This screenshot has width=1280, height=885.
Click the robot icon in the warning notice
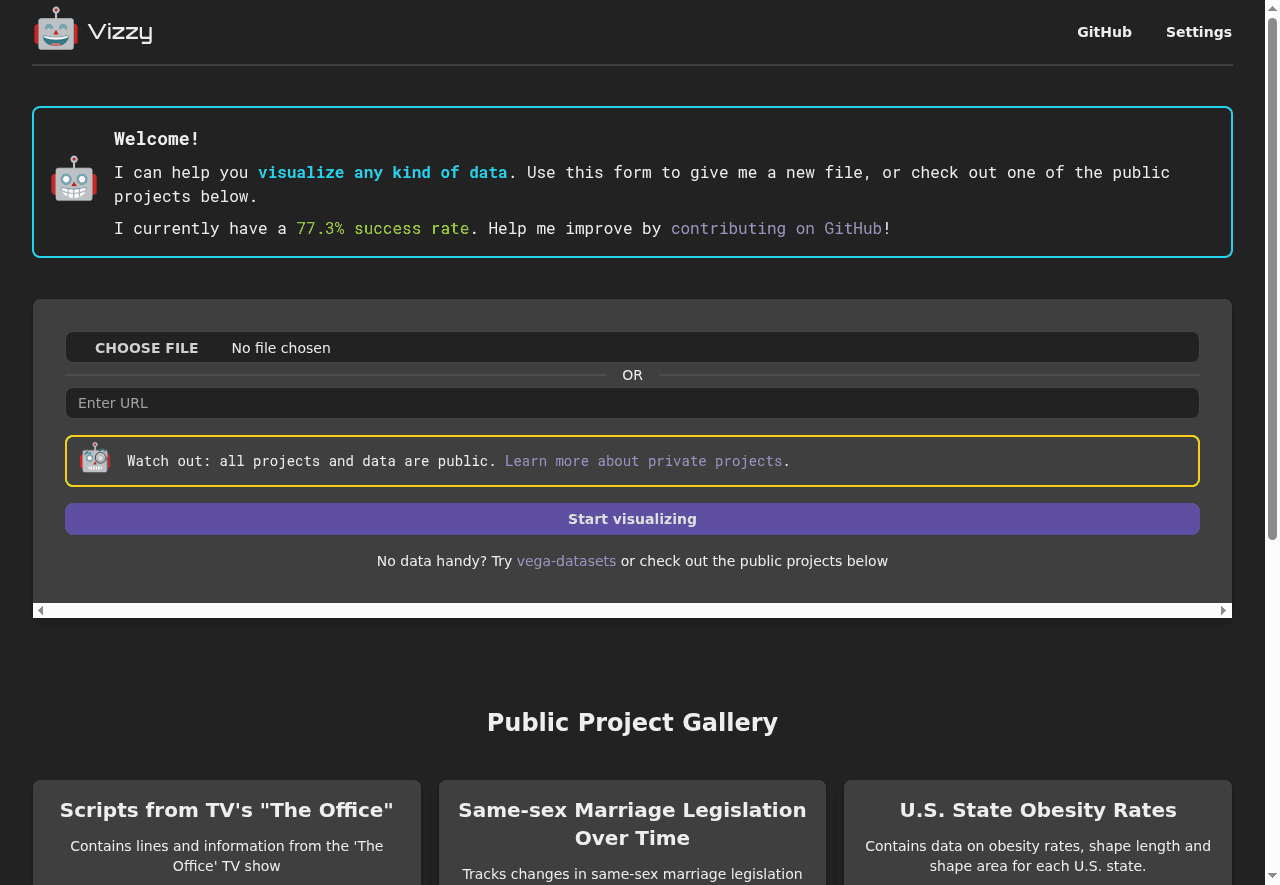click(x=95, y=459)
